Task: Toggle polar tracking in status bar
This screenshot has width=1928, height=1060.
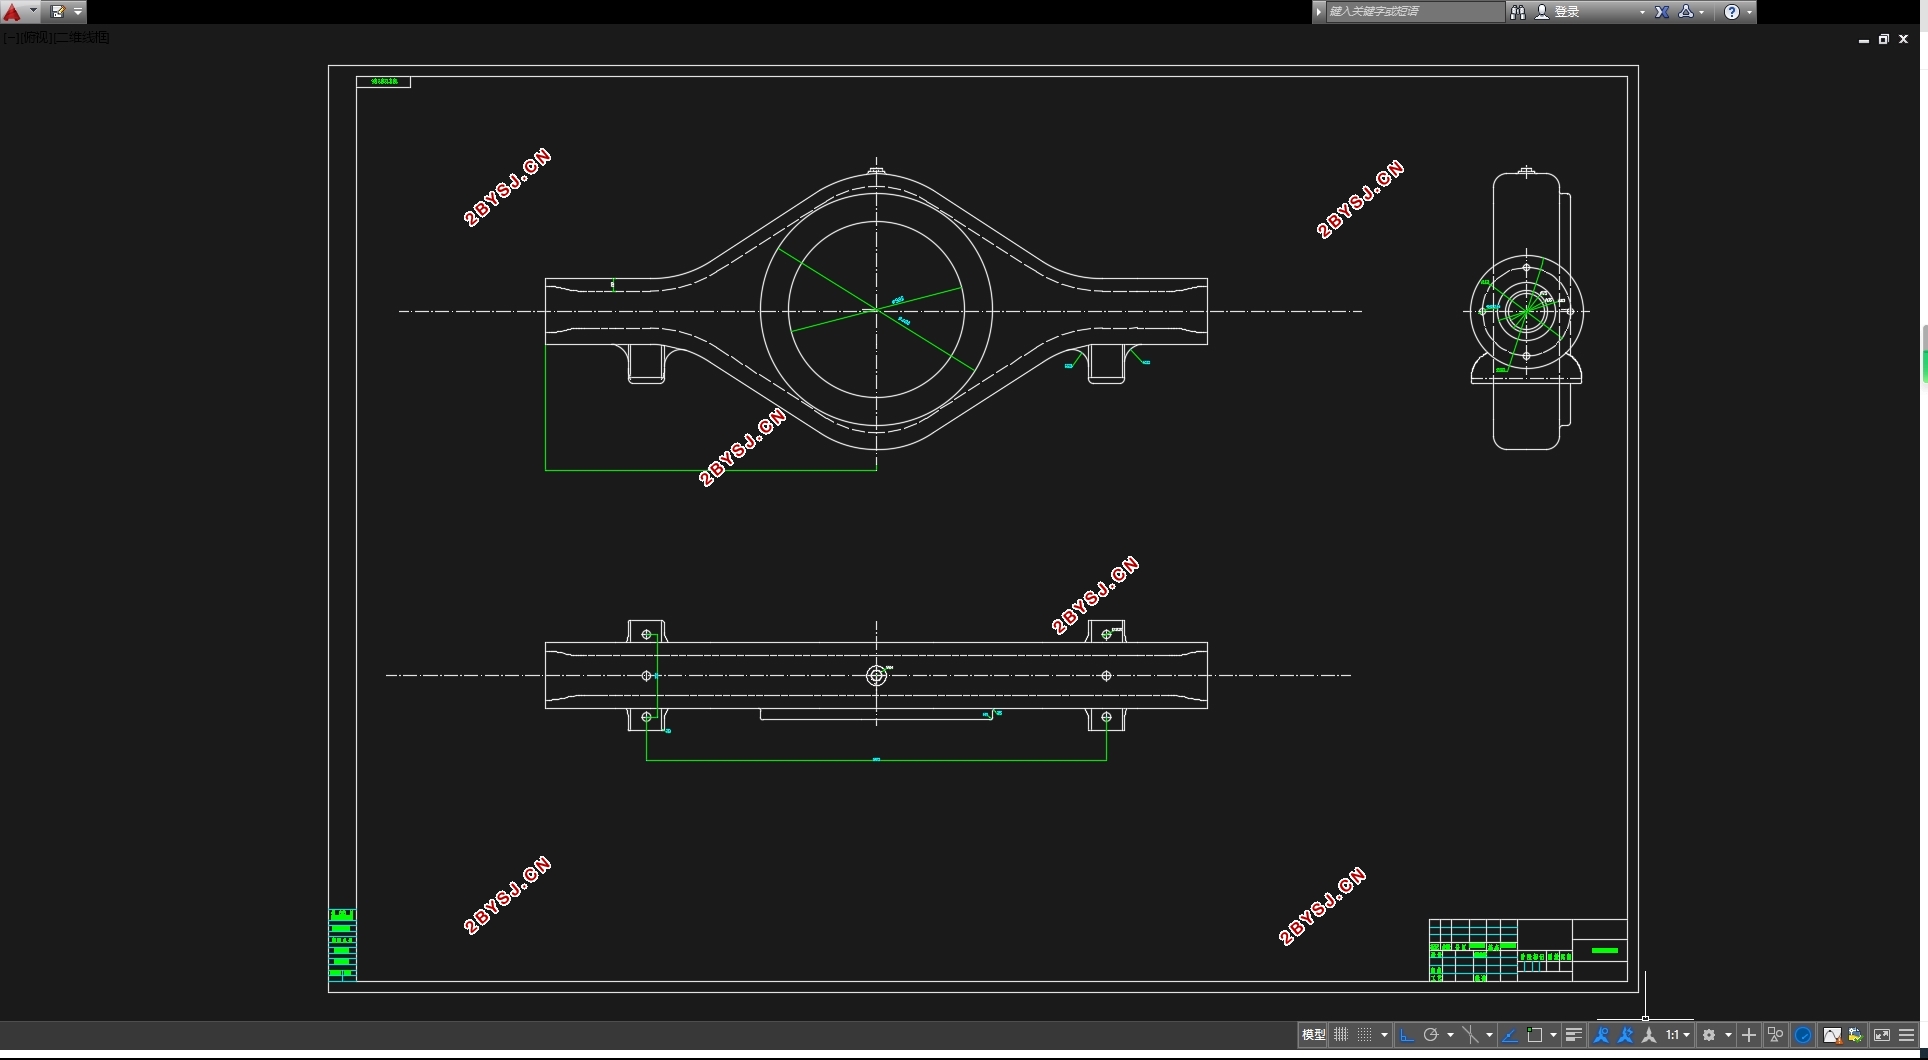Action: pyautogui.click(x=1431, y=1035)
